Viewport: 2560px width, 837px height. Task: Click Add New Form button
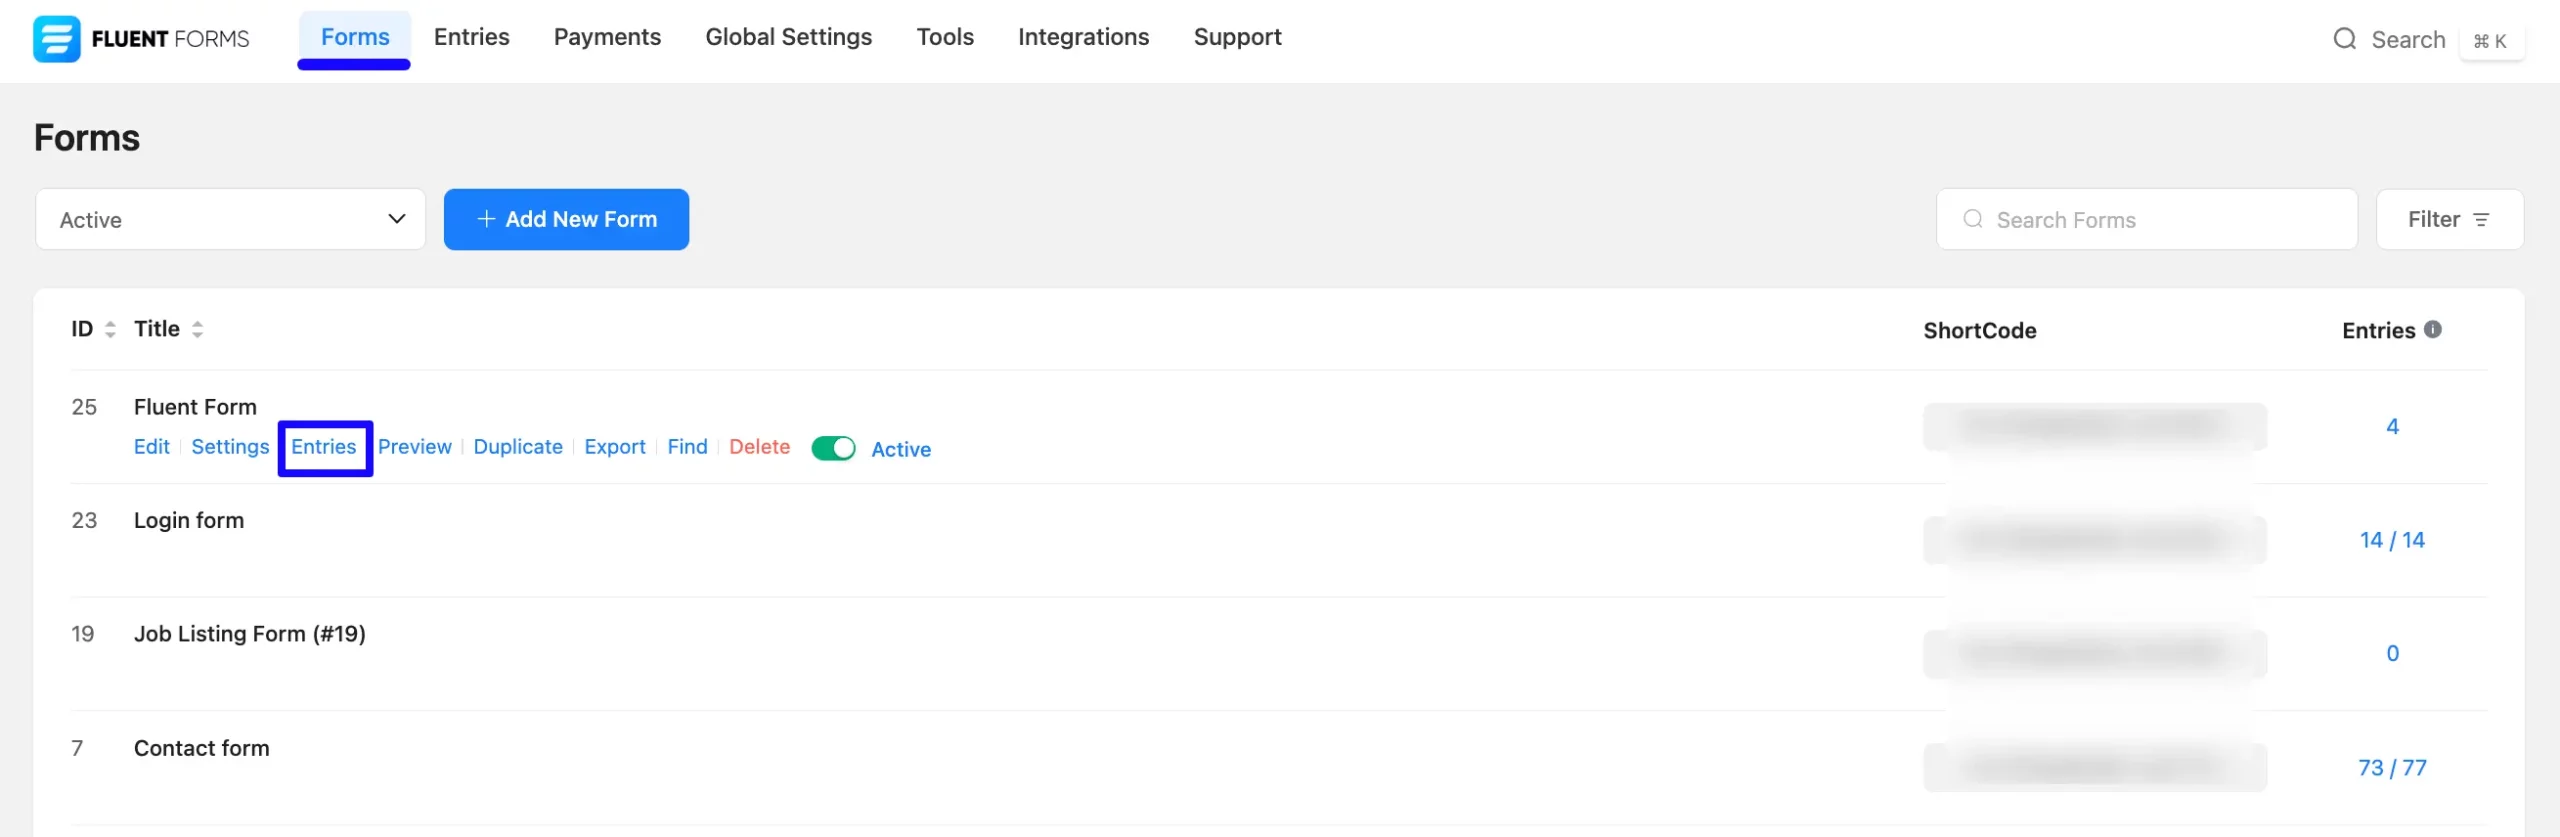tap(566, 219)
